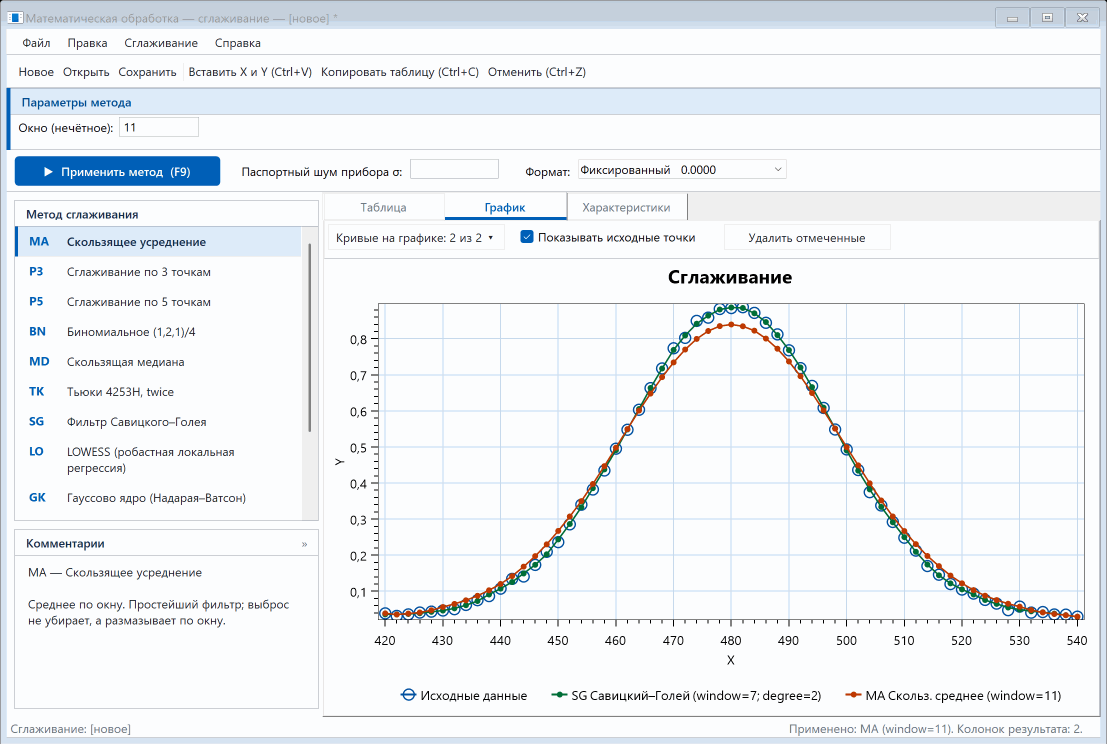Viewport: 1107px width, 744px height.
Task: Choose LO LOWESS regression method
Action: coord(158,460)
